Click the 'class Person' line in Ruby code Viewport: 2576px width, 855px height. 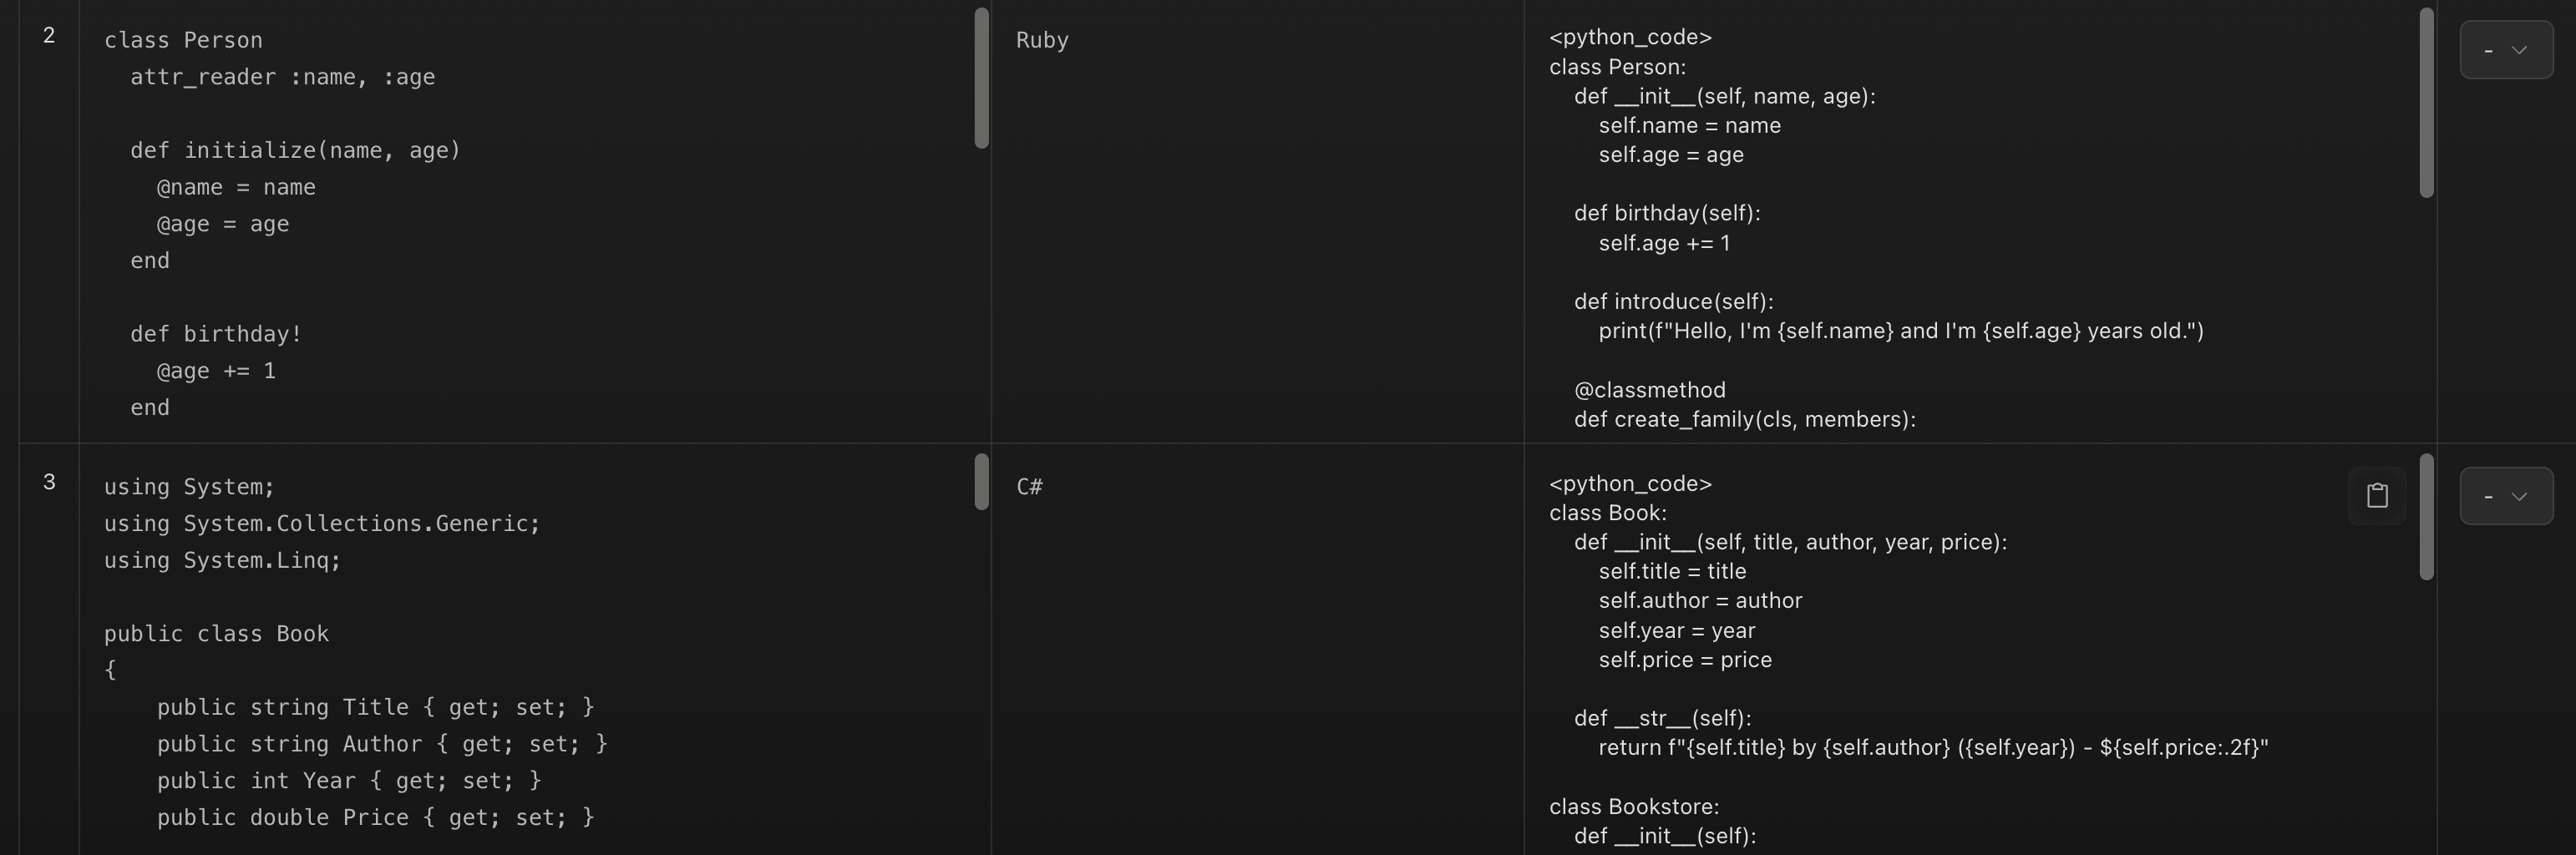click(x=183, y=40)
